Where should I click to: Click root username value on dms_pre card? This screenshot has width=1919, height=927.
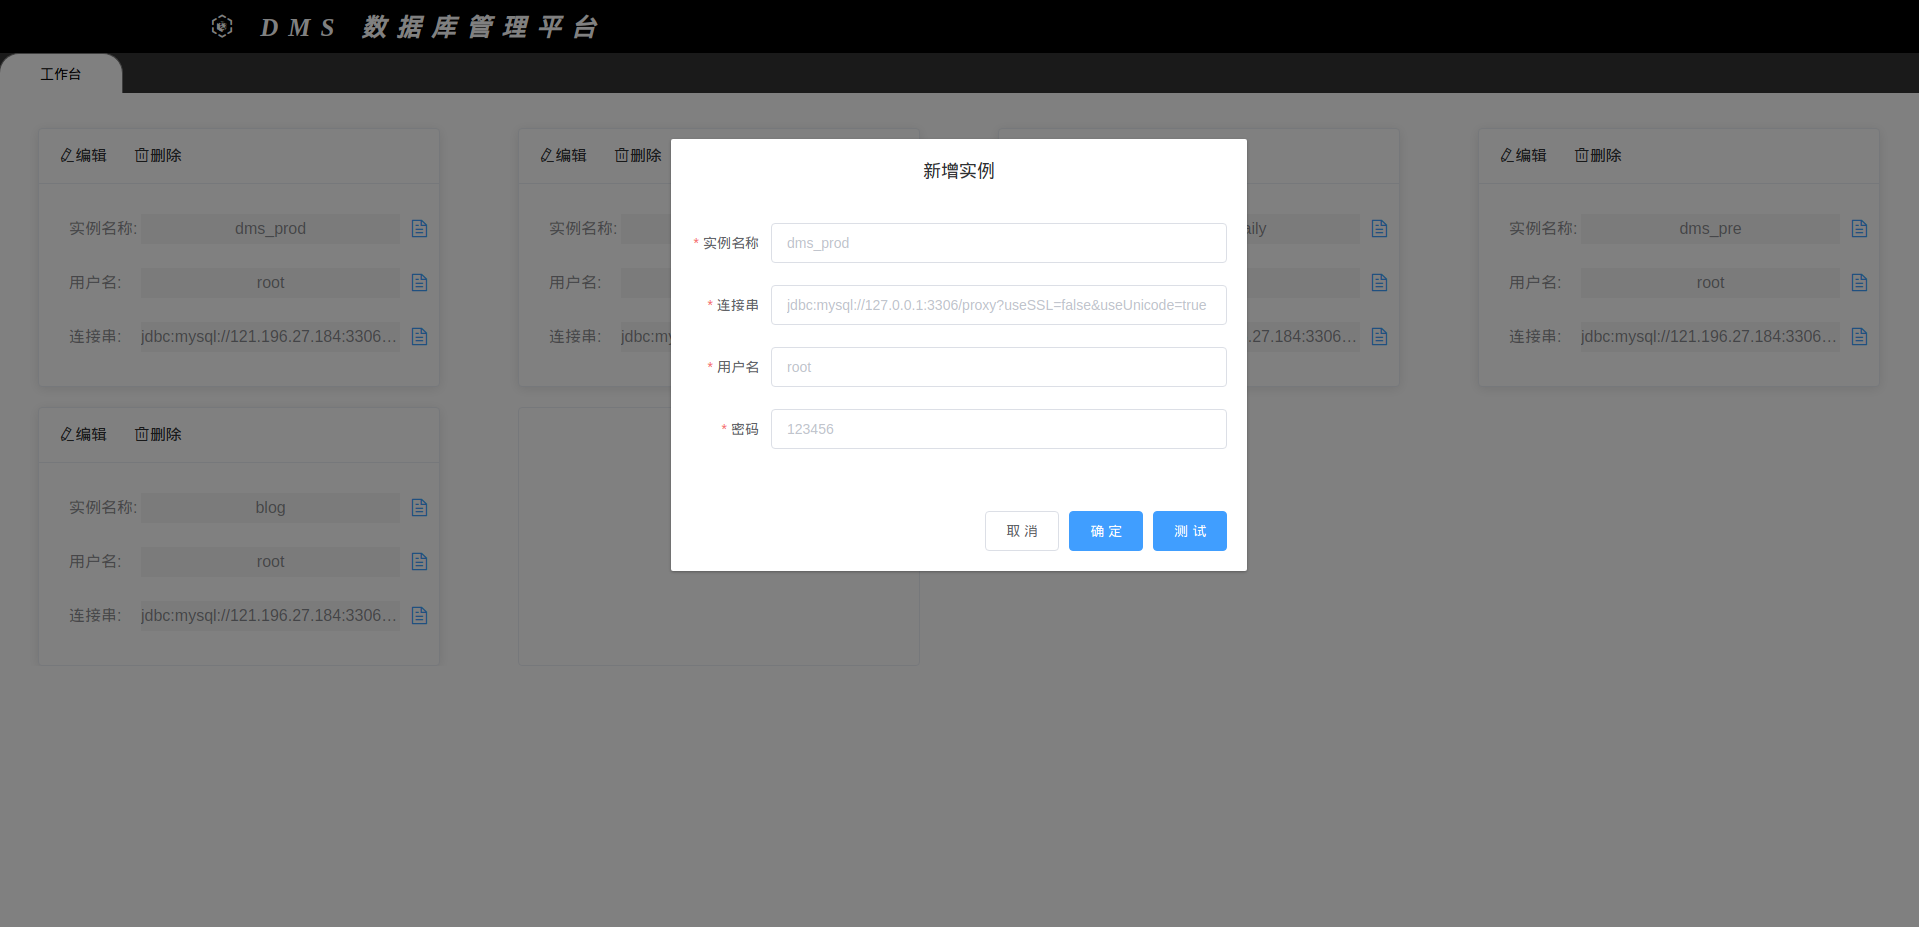click(1710, 283)
